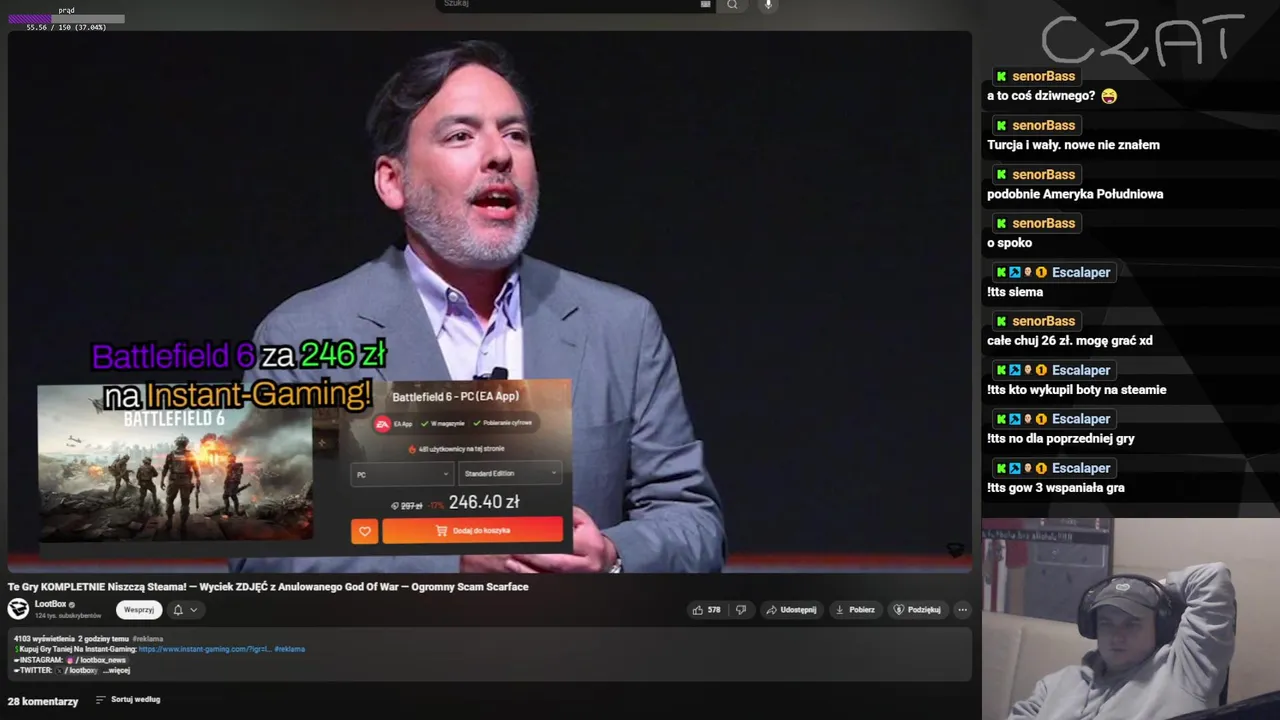The image size is (1280, 720).
Task: Join channel with Wesprzyj button
Action: tap(139, 609)
